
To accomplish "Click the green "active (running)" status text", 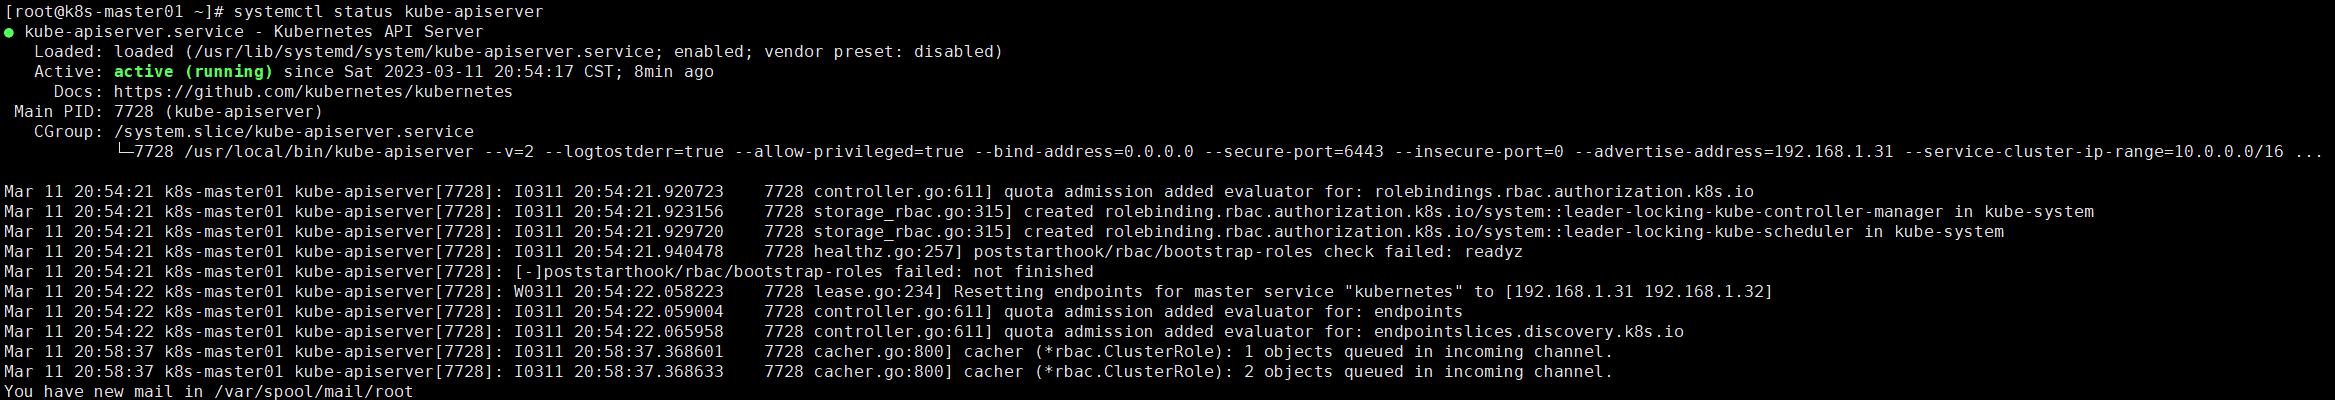I will point(193,72).
